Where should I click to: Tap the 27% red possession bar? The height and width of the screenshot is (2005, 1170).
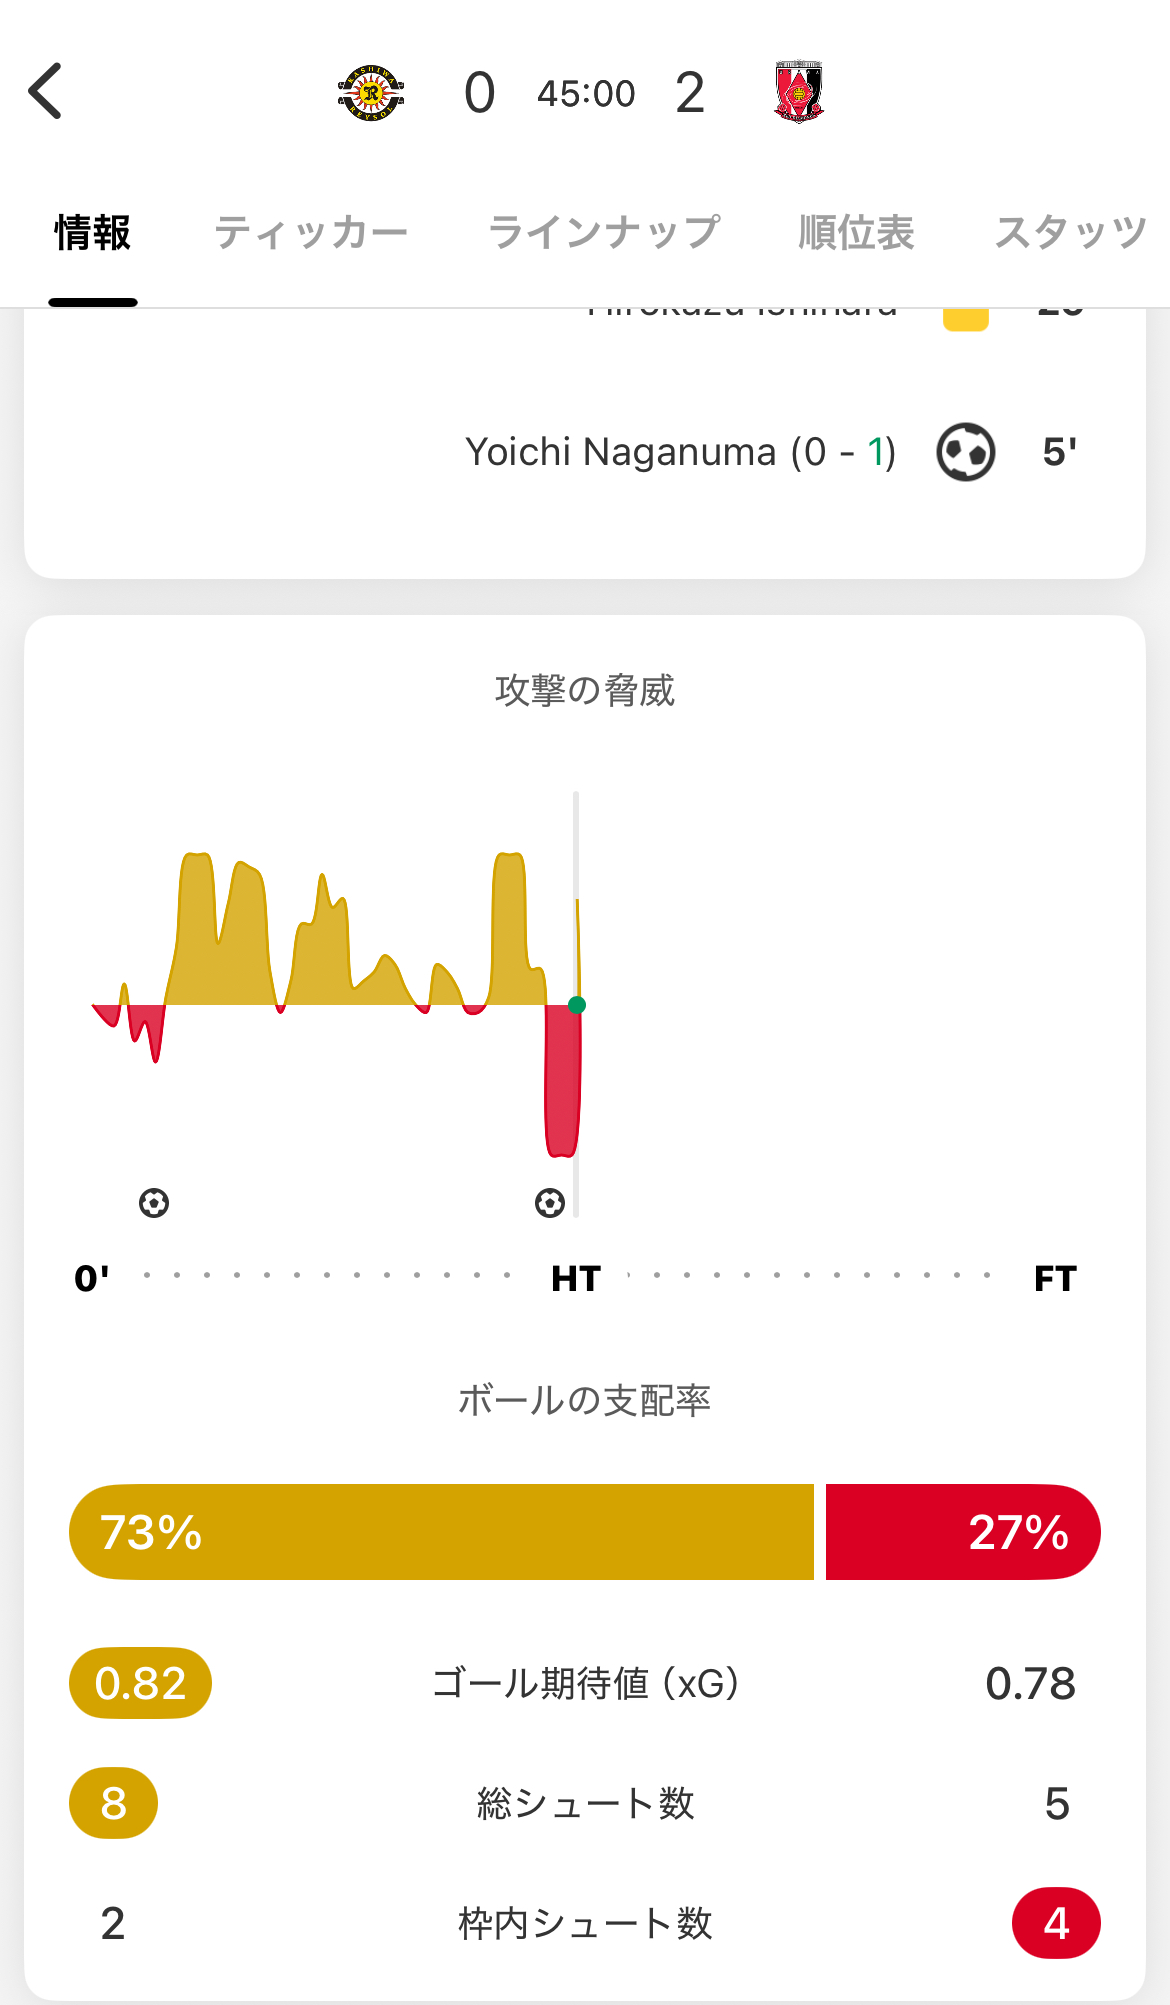pos(963,1532)
